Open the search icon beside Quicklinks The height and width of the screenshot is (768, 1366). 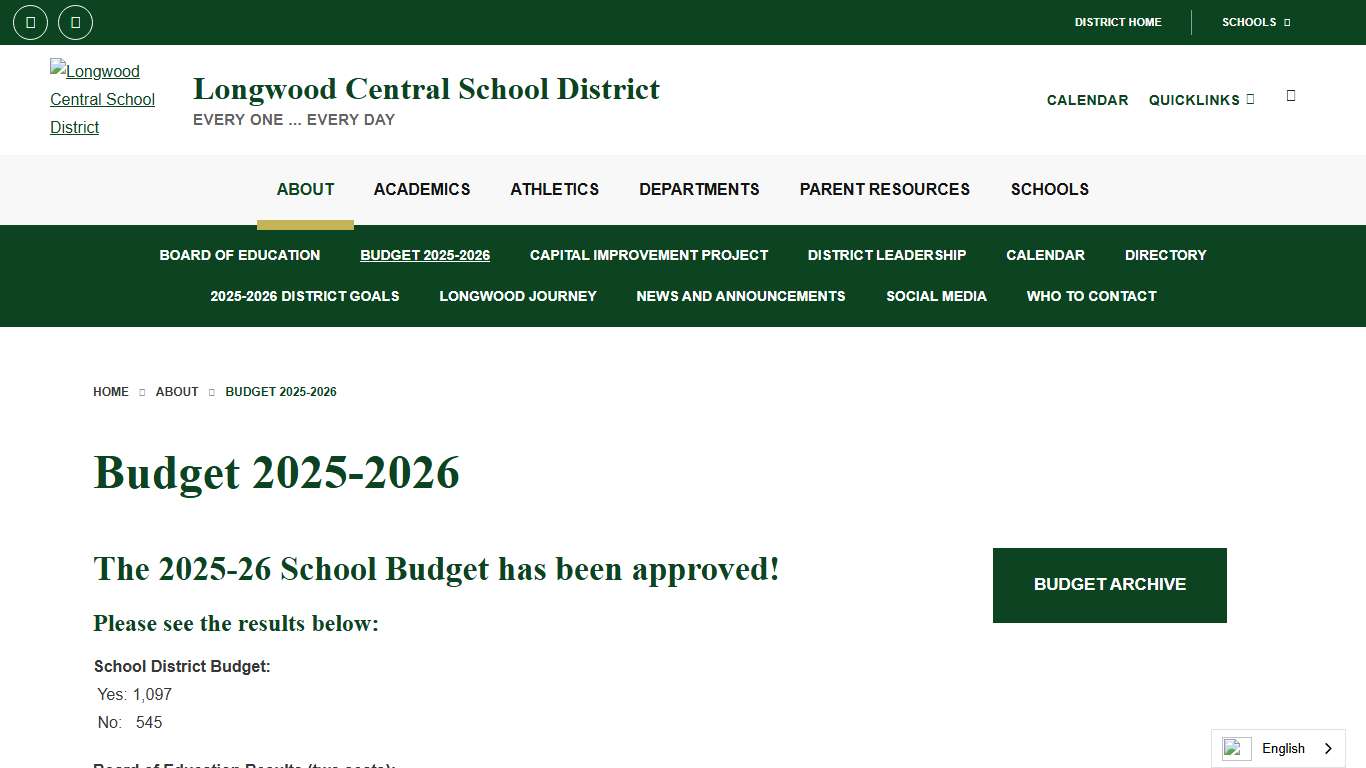(1290, 97)
